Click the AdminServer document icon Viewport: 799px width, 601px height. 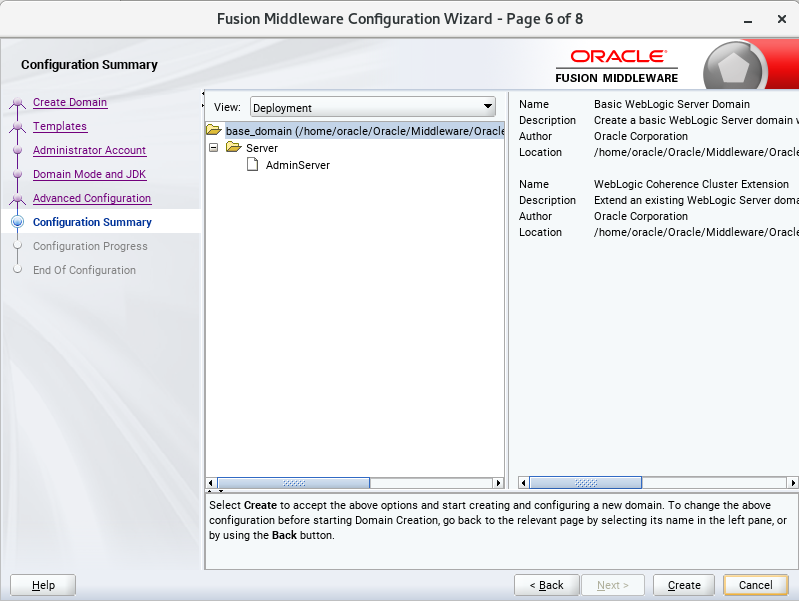click(253, 165)
